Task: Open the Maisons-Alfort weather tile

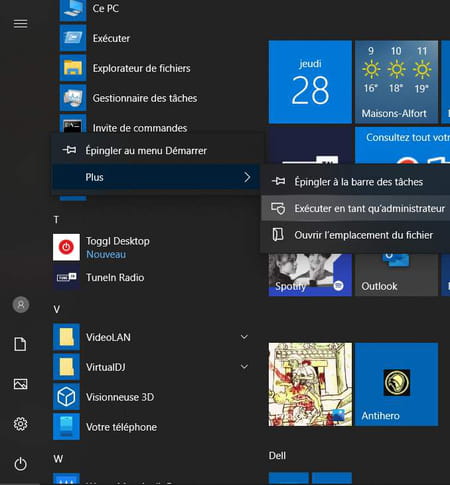Action: point(396,82)
